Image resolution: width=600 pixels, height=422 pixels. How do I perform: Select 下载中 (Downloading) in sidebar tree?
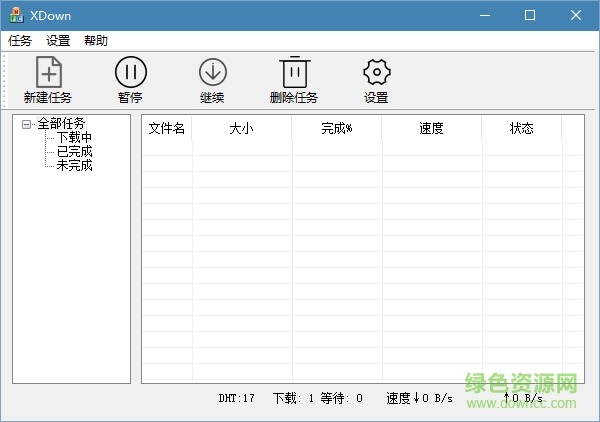(x=74, y=138)
